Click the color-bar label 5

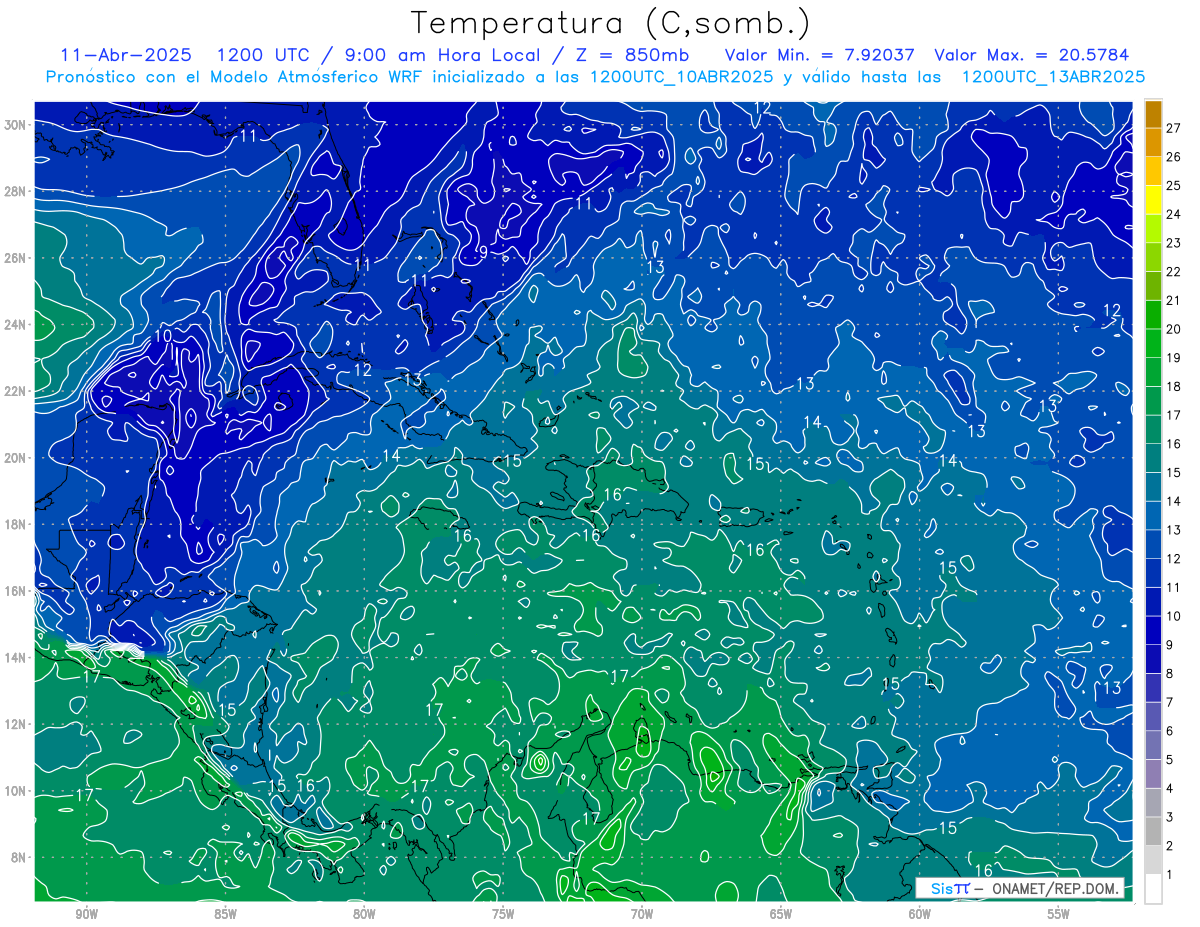(x=1170, y=760)
